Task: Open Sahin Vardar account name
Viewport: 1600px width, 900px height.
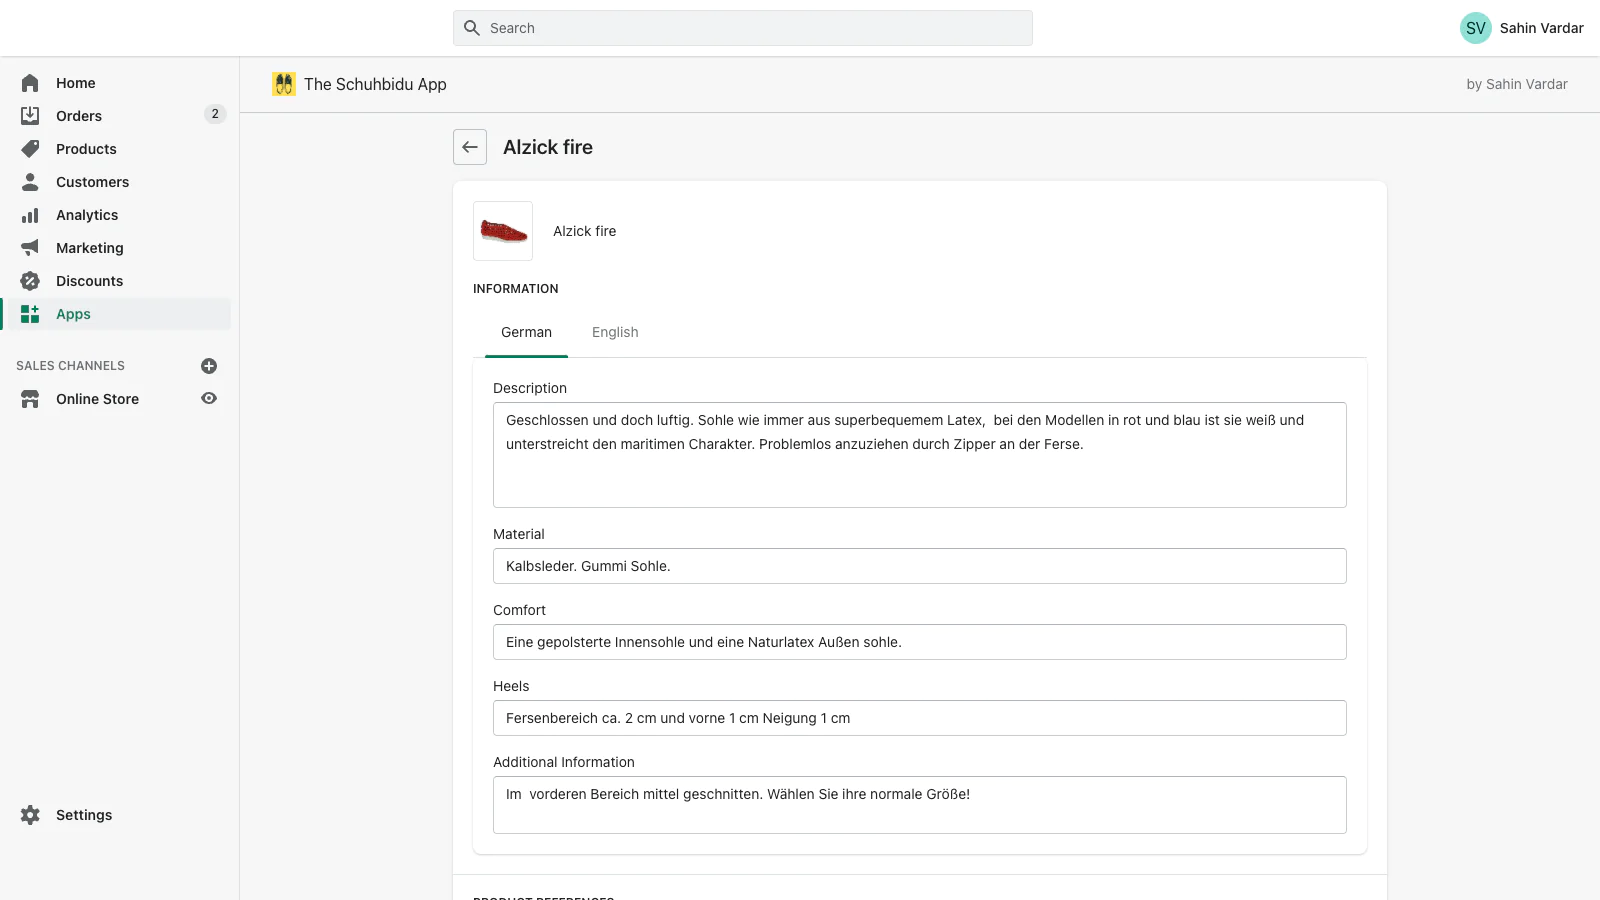Action: (x=1541, y=28)
